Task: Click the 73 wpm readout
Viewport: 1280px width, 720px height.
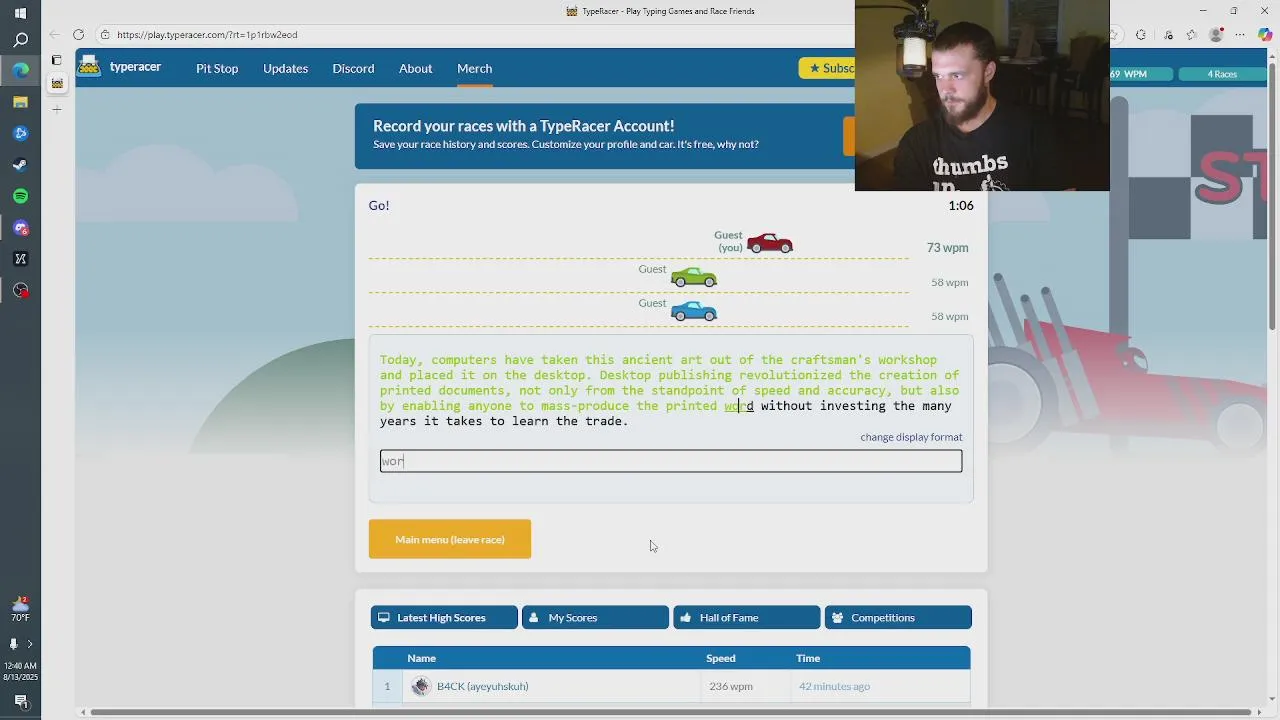Action: click(x=947, y=248)
